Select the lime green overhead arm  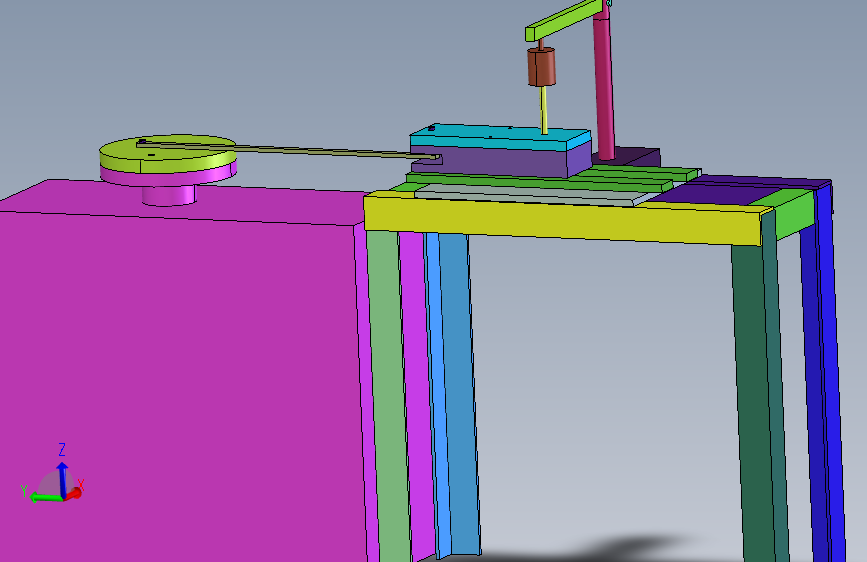(x=564, y=19)
